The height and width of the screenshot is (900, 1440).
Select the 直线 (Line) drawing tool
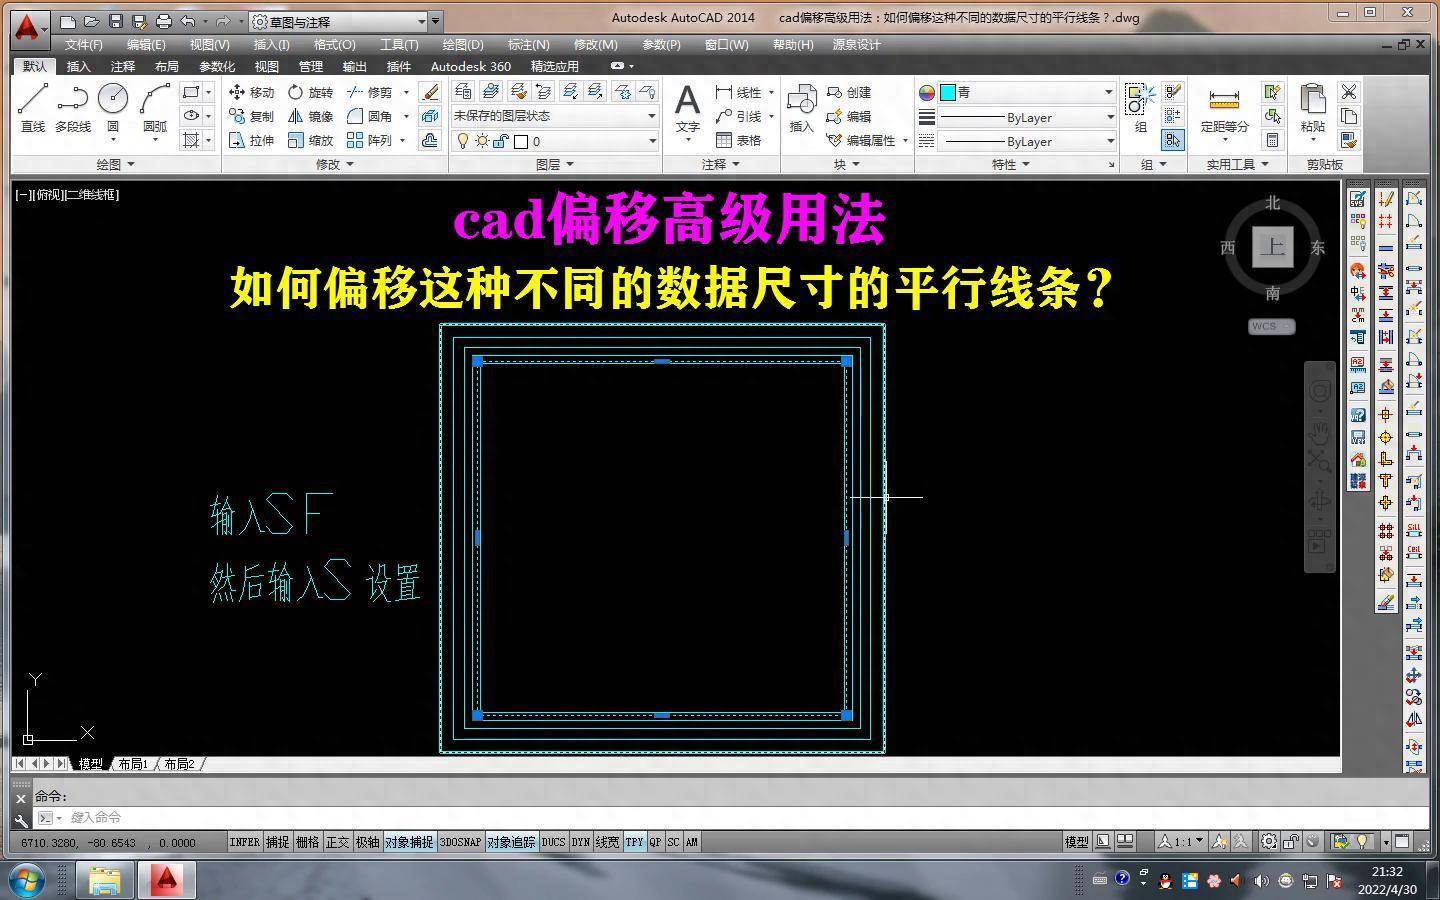coord(33,108)
